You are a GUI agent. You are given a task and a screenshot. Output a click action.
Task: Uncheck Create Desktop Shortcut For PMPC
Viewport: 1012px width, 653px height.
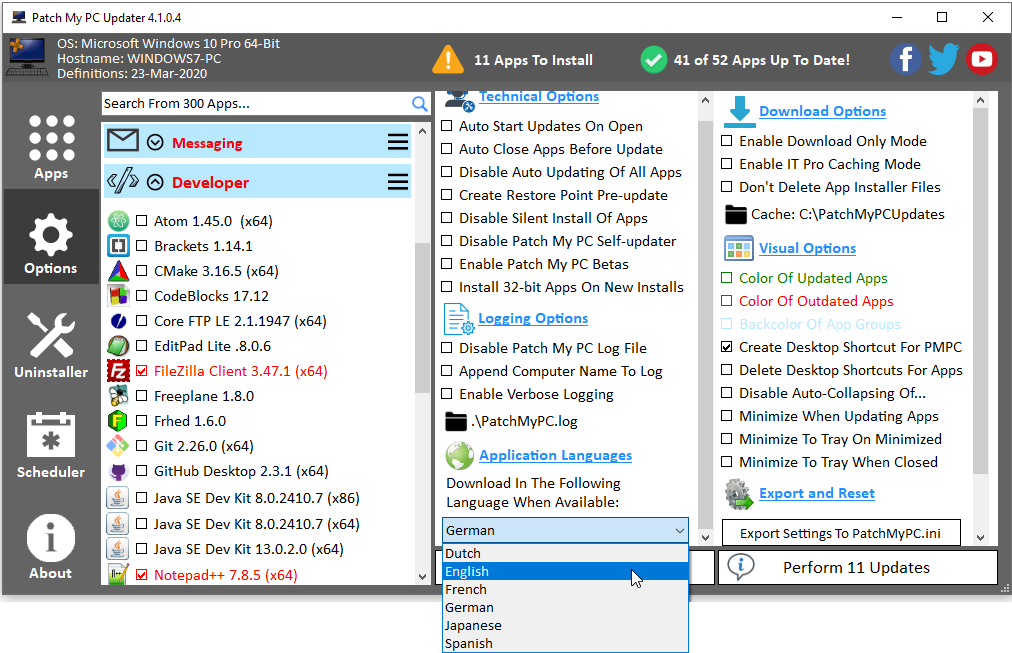tap(728, 348)
